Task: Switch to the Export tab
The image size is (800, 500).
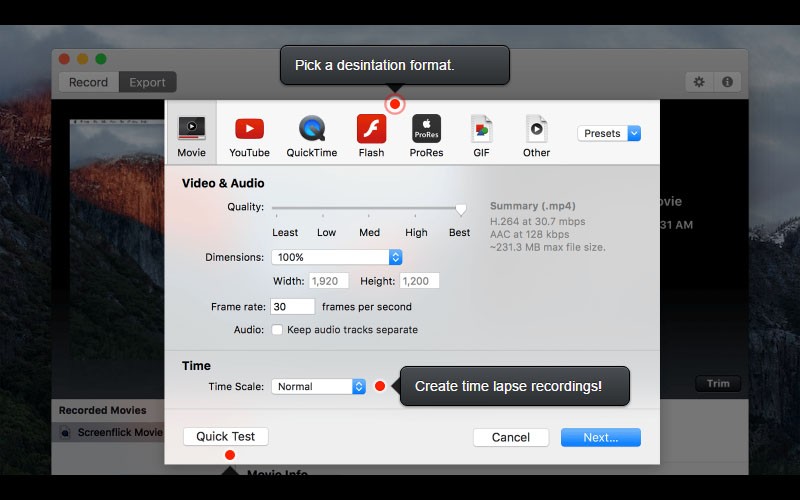Action: click(x=147, y=82)
